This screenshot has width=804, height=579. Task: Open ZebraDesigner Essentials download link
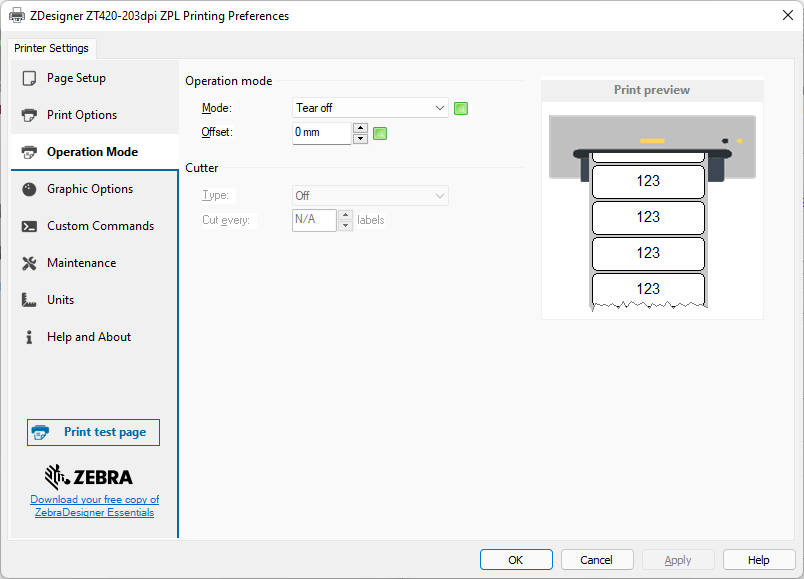click(x=94, y=506)
